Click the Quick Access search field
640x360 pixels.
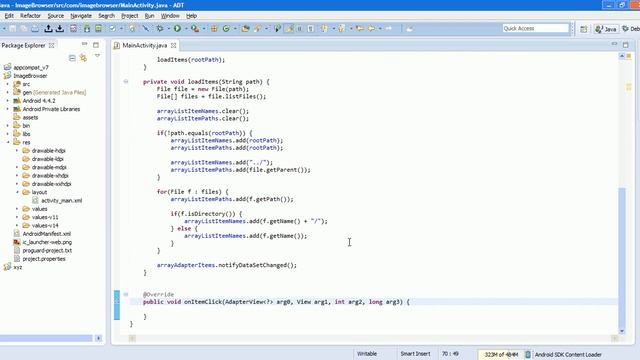click(536, 28)
